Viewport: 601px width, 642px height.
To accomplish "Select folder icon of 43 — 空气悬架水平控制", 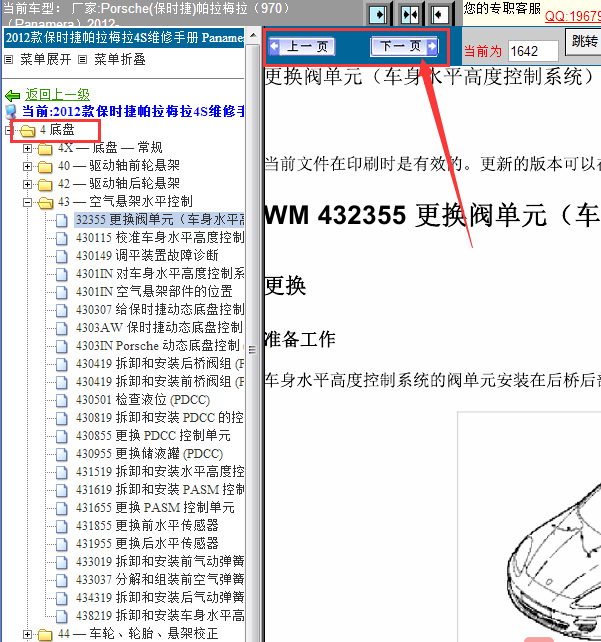I will click(45, 203).
